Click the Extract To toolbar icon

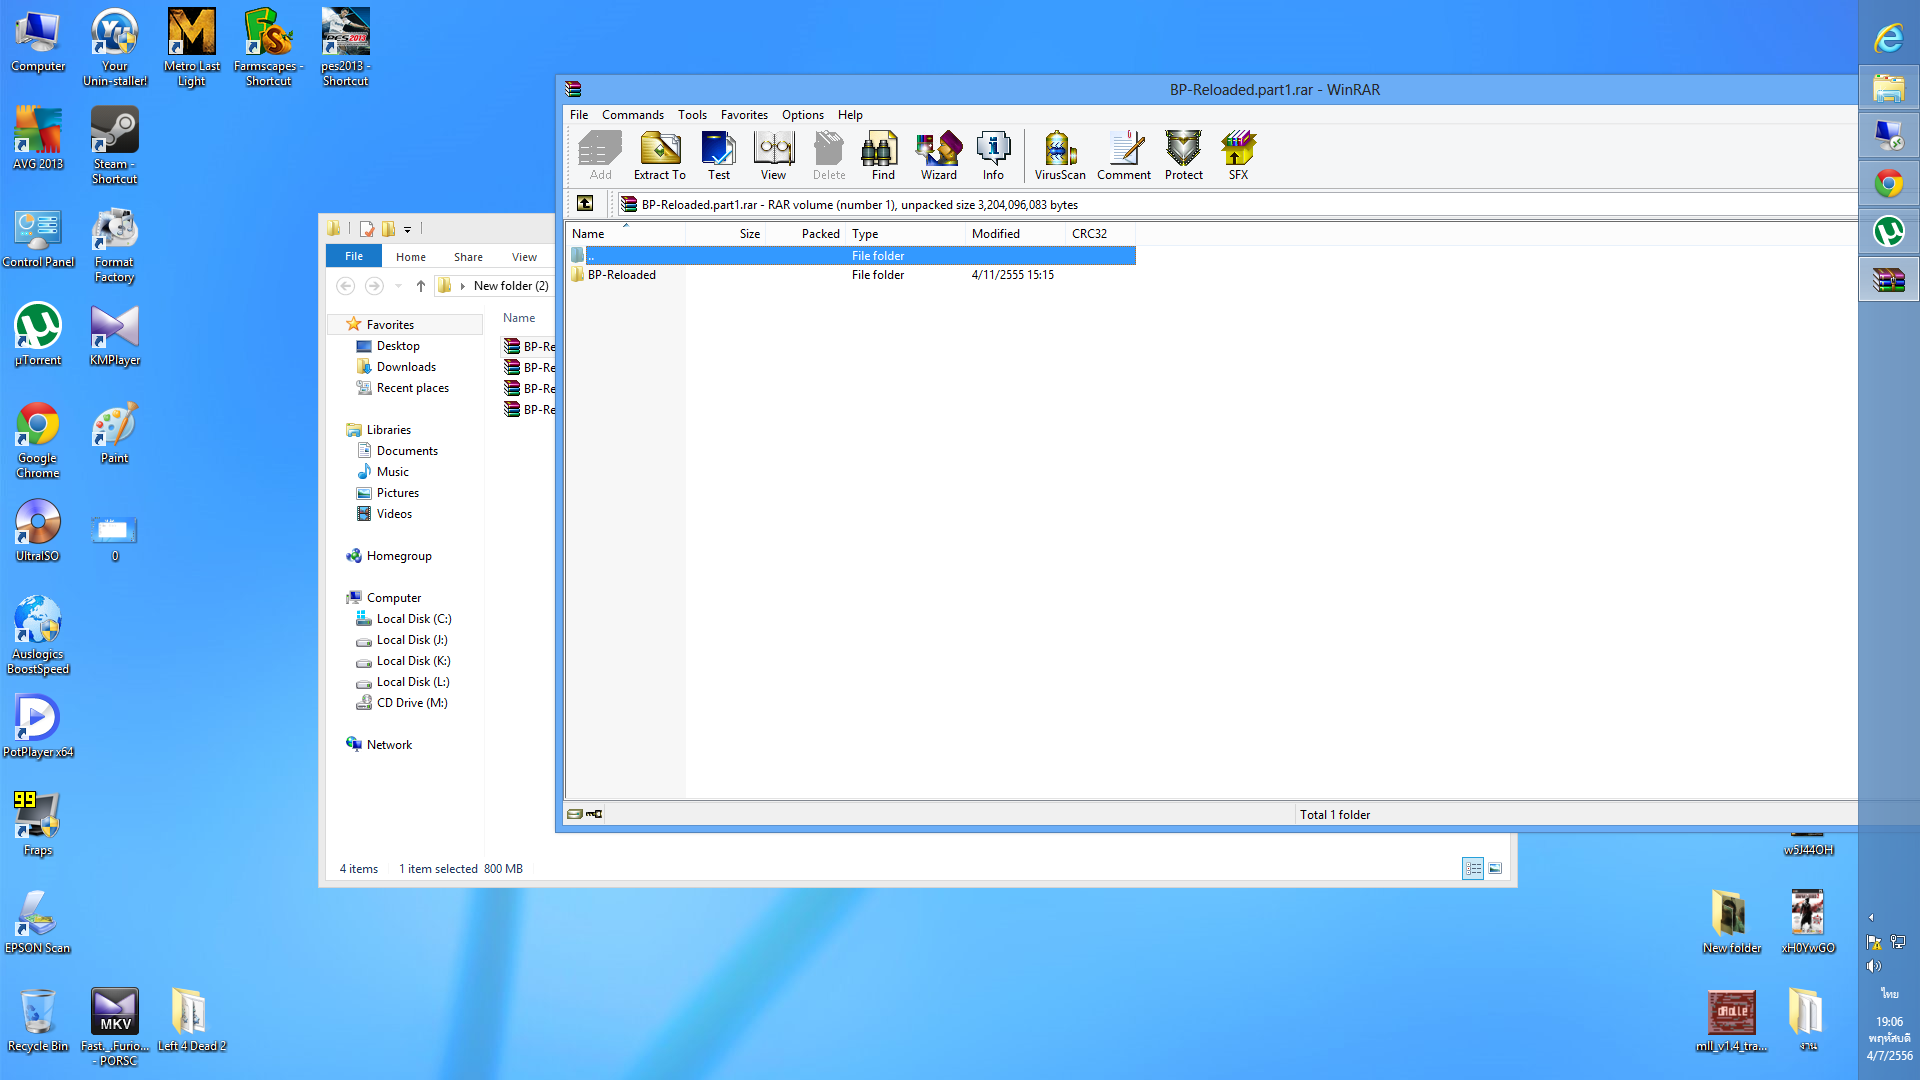660,155
